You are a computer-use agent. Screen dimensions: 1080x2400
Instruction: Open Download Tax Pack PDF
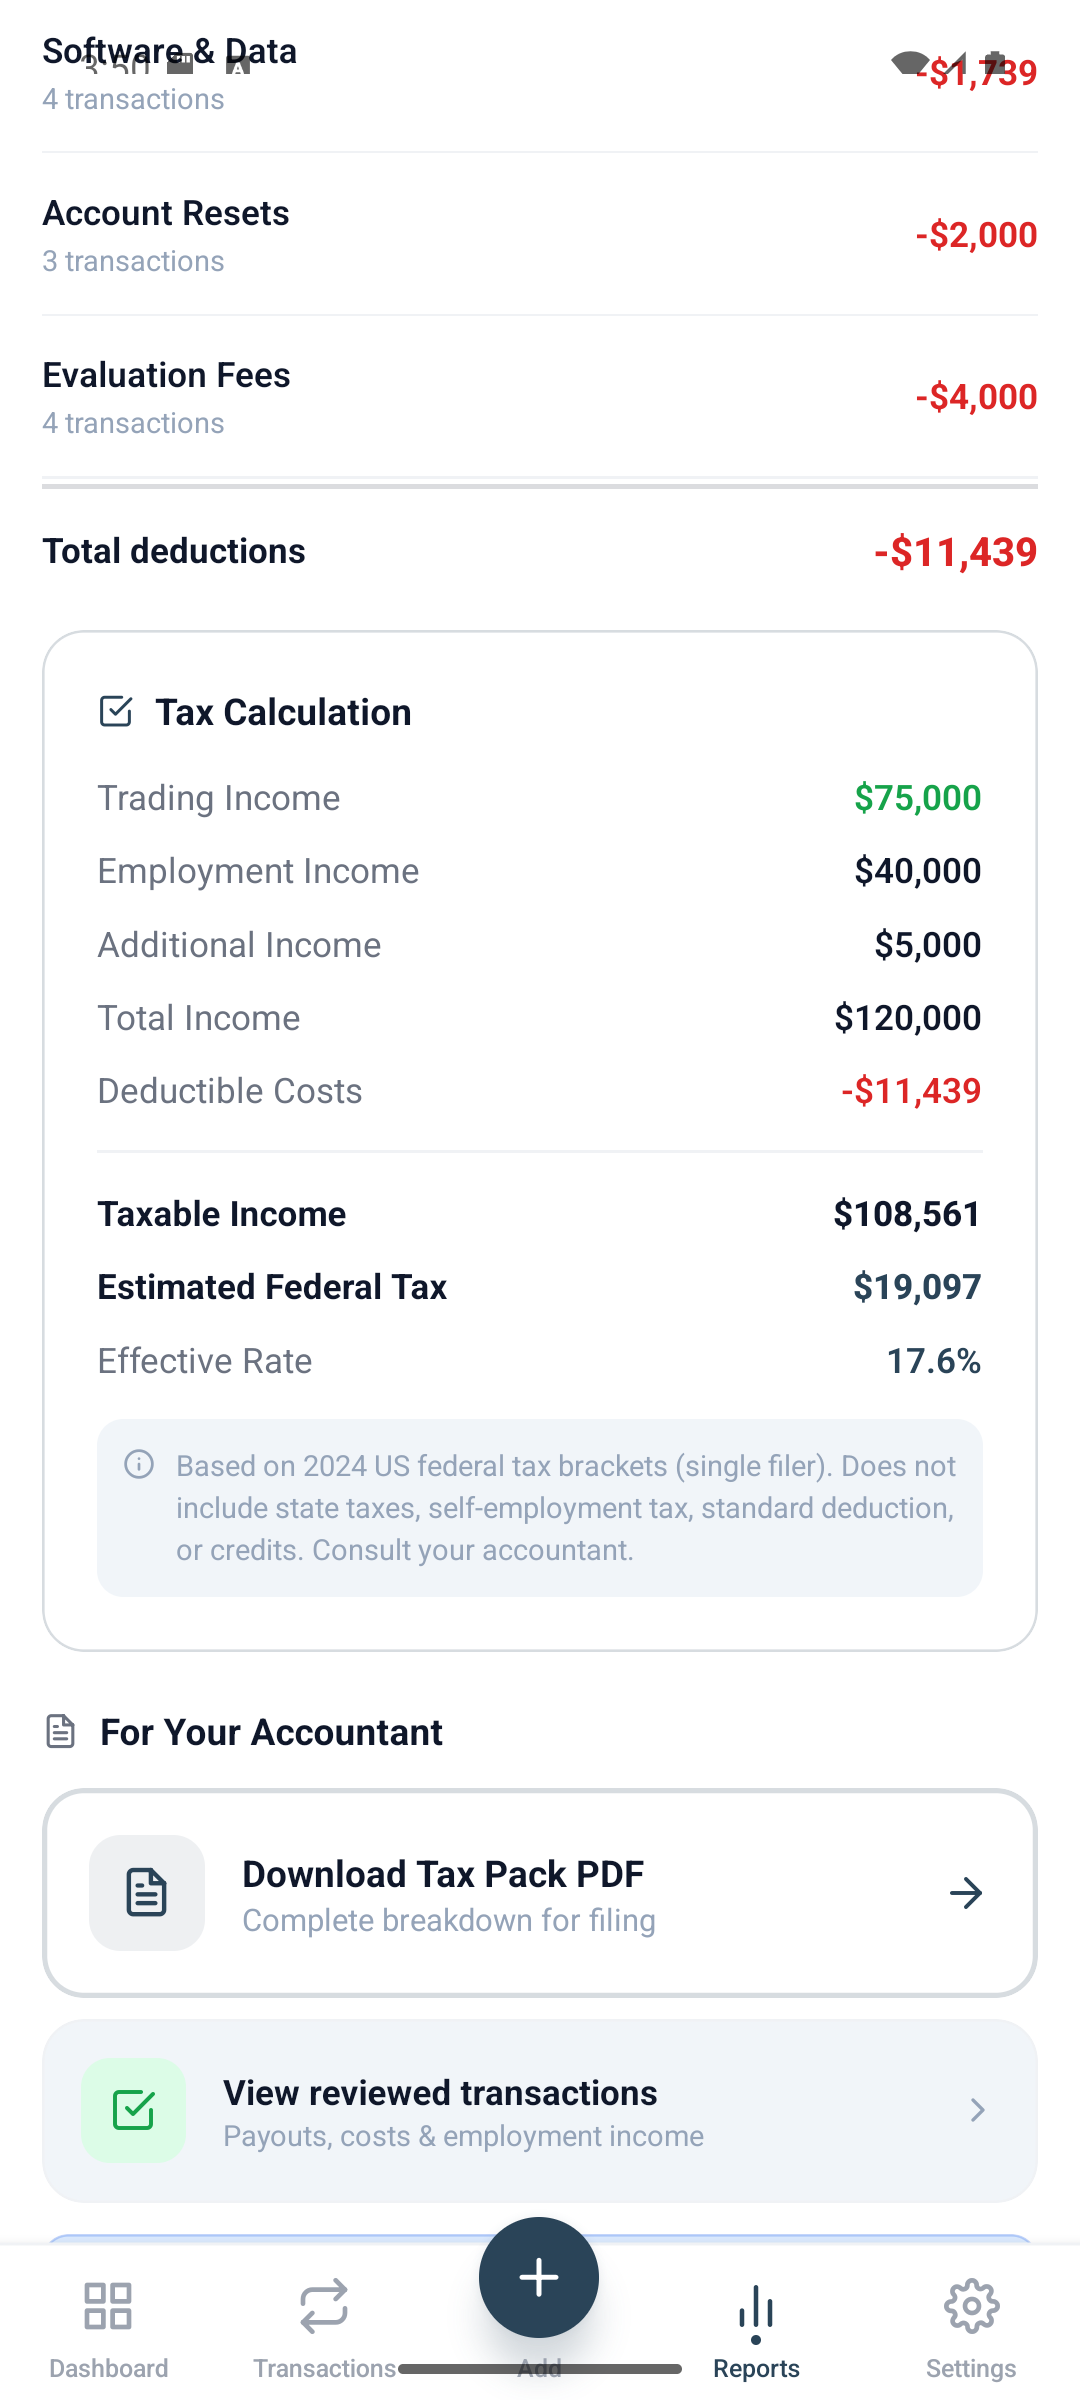tap(540, 1893)
